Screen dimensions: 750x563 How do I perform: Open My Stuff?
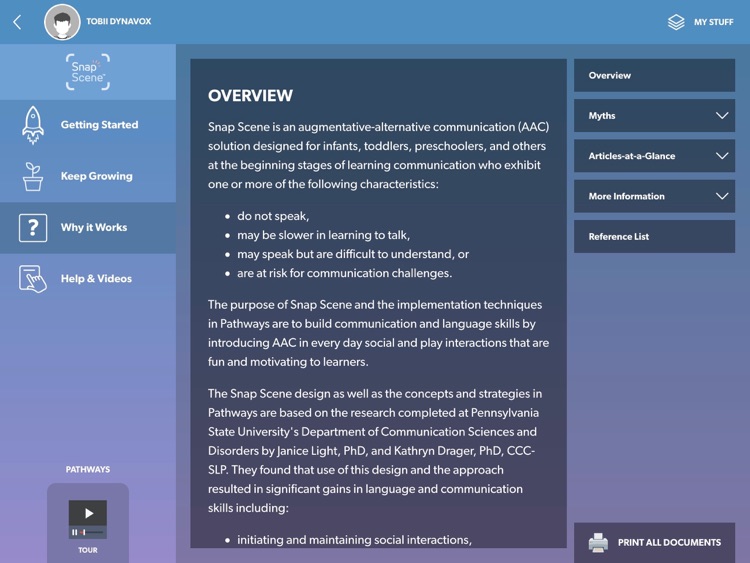tap(700, 22)
